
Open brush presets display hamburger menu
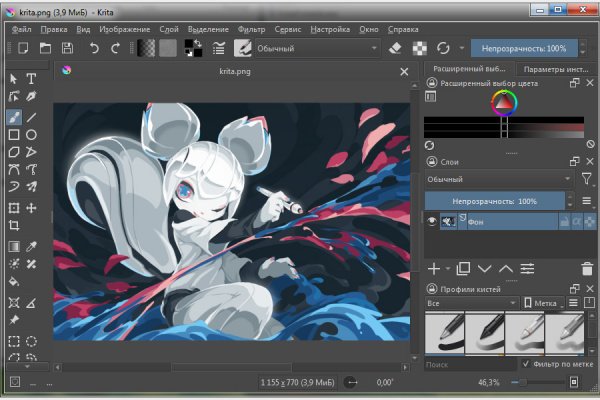pos(573,303)
